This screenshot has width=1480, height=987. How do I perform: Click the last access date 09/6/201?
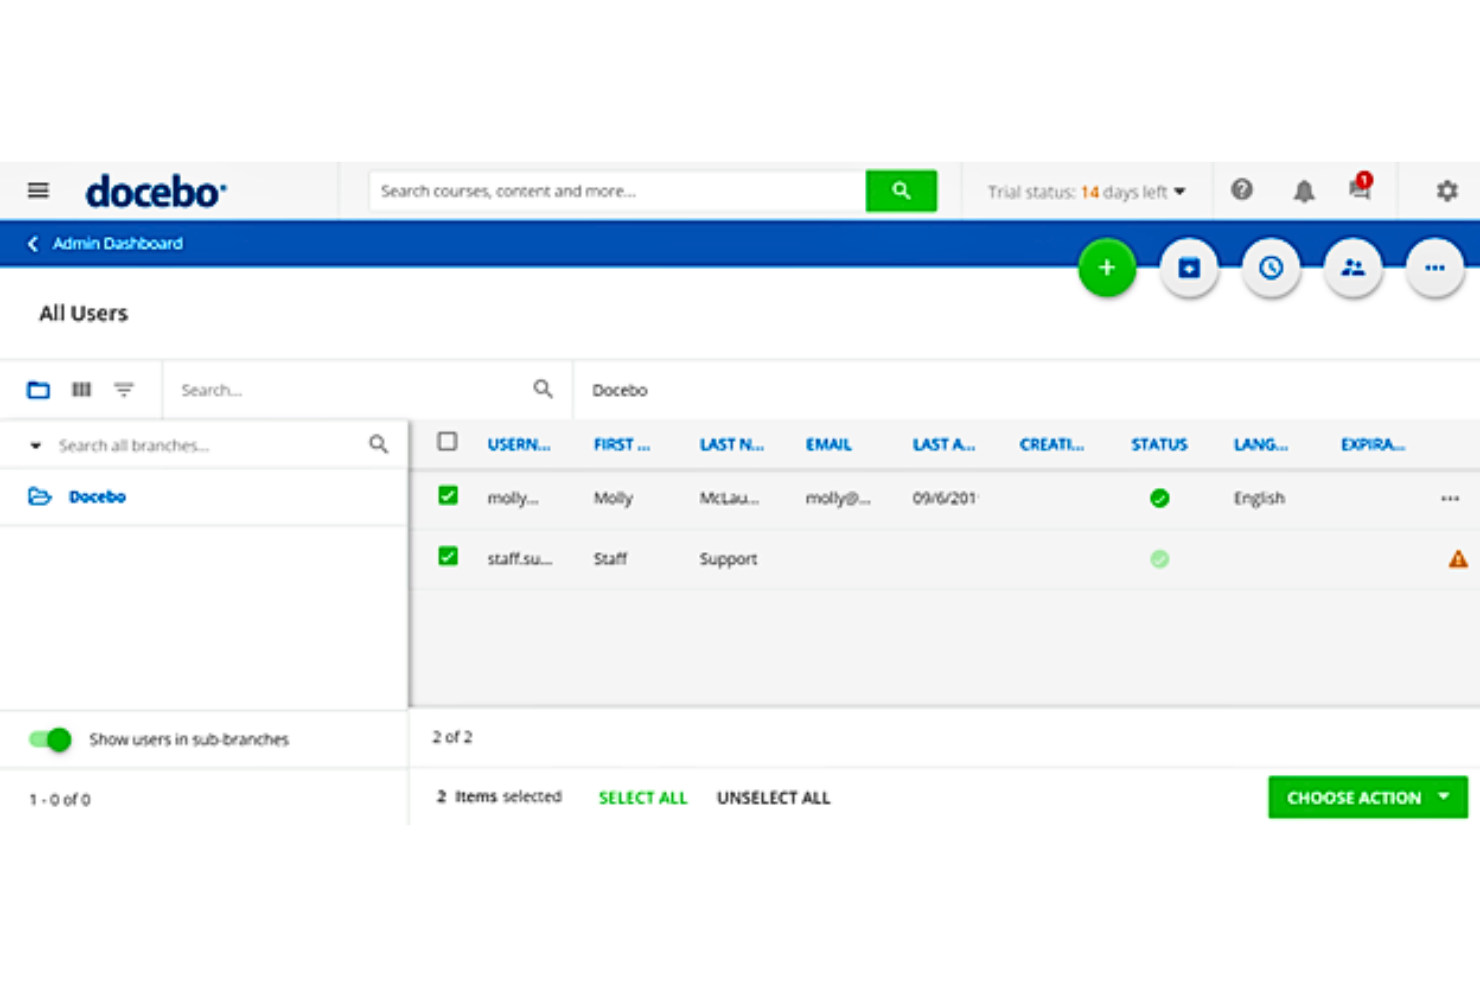point(944,498)
